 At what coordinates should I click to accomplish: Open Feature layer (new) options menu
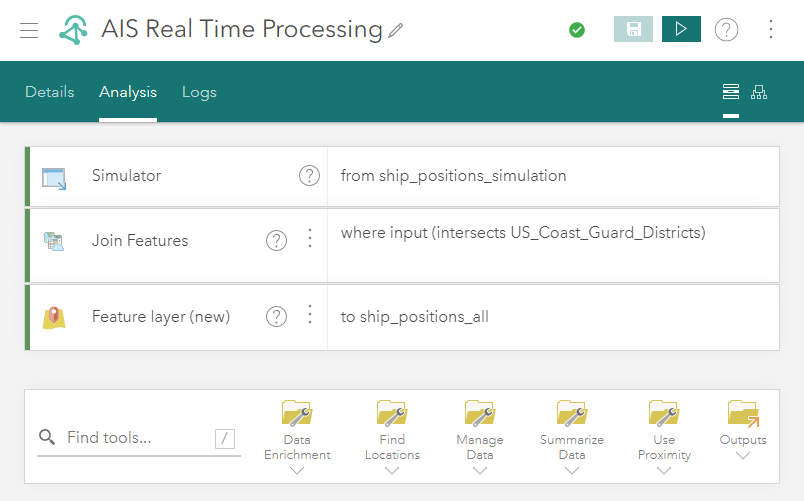[x=309, y=316]
